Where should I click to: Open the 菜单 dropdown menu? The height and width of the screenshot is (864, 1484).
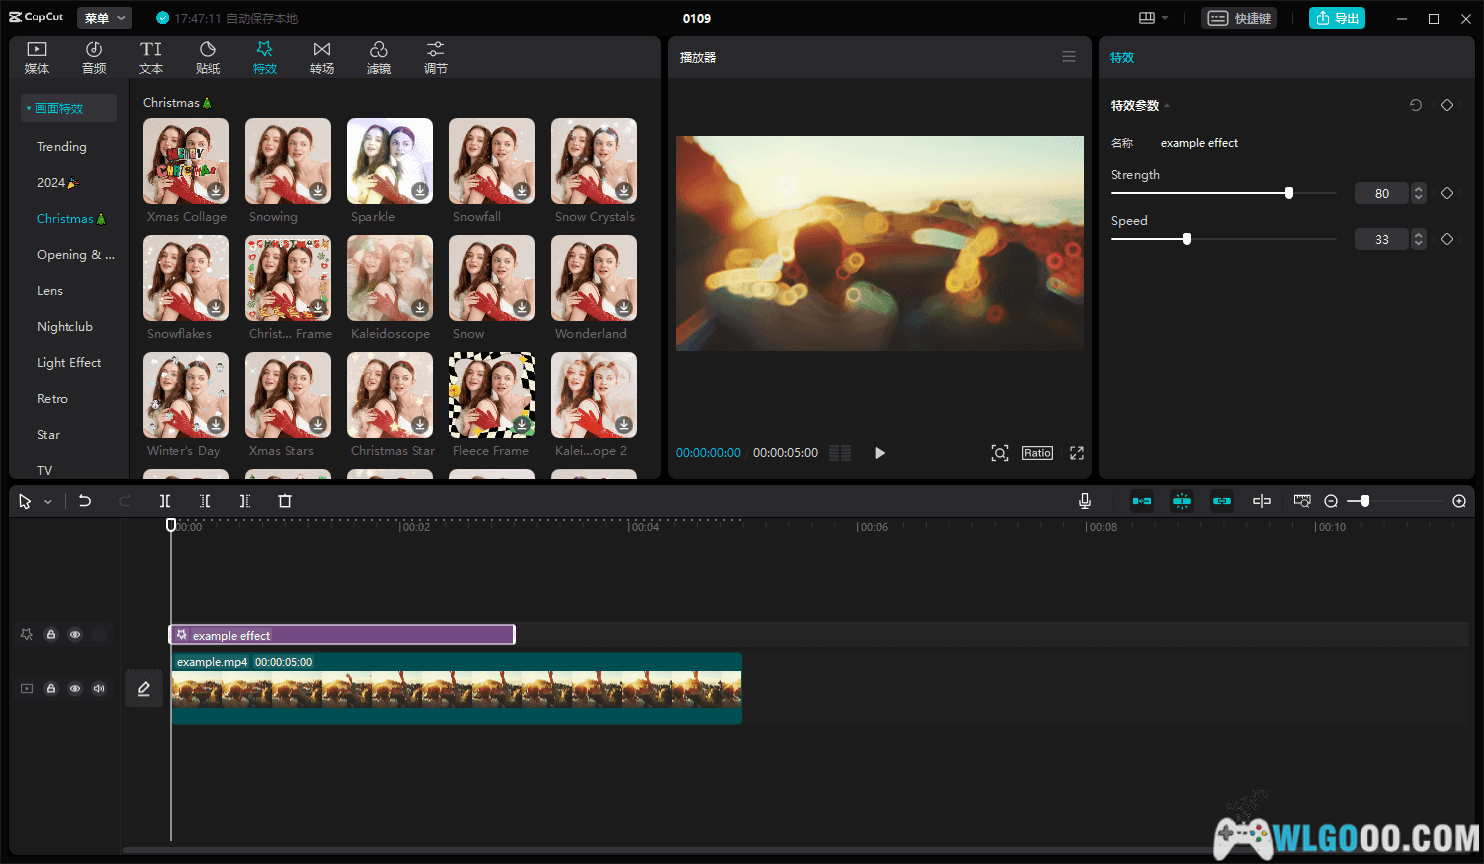coord(104,18)
